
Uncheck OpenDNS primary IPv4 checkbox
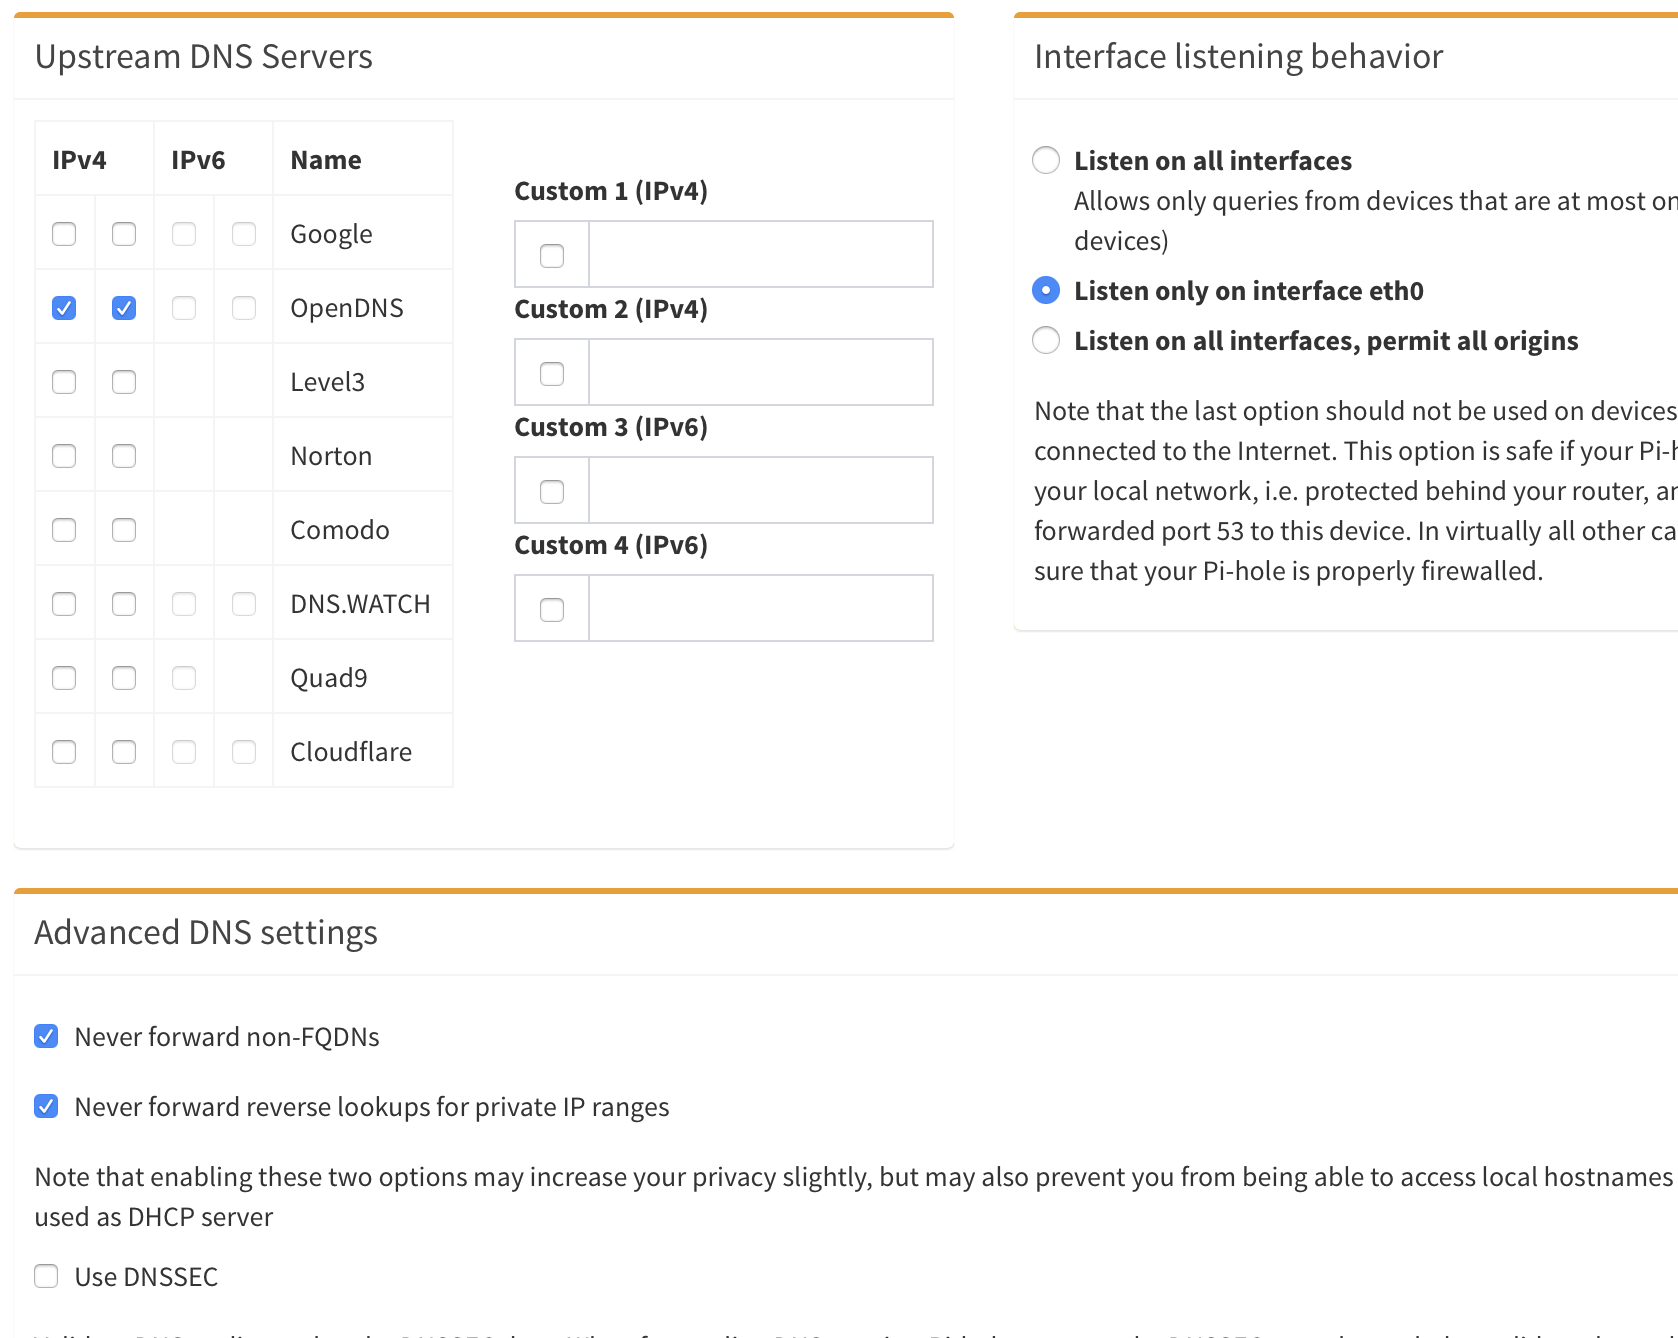[64, 308]
